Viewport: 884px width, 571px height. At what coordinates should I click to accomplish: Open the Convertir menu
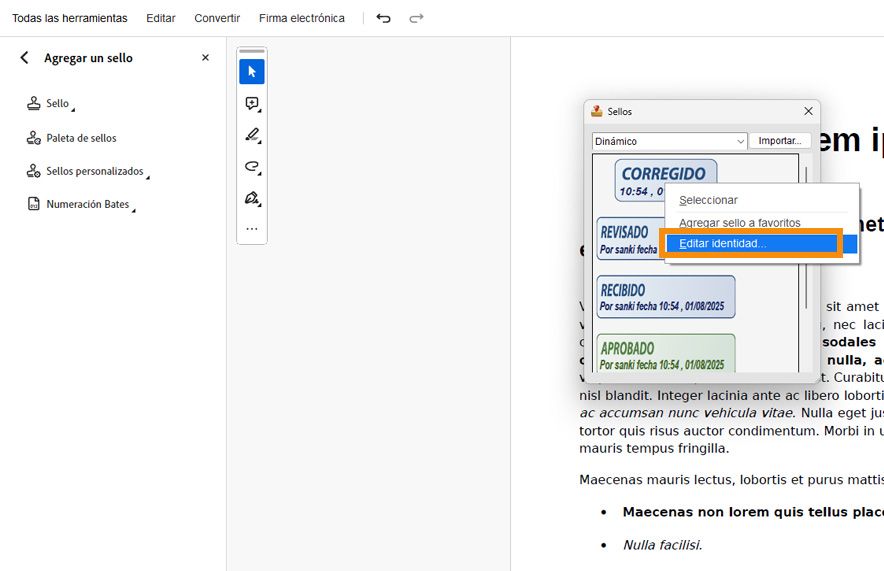coord(217,18)
